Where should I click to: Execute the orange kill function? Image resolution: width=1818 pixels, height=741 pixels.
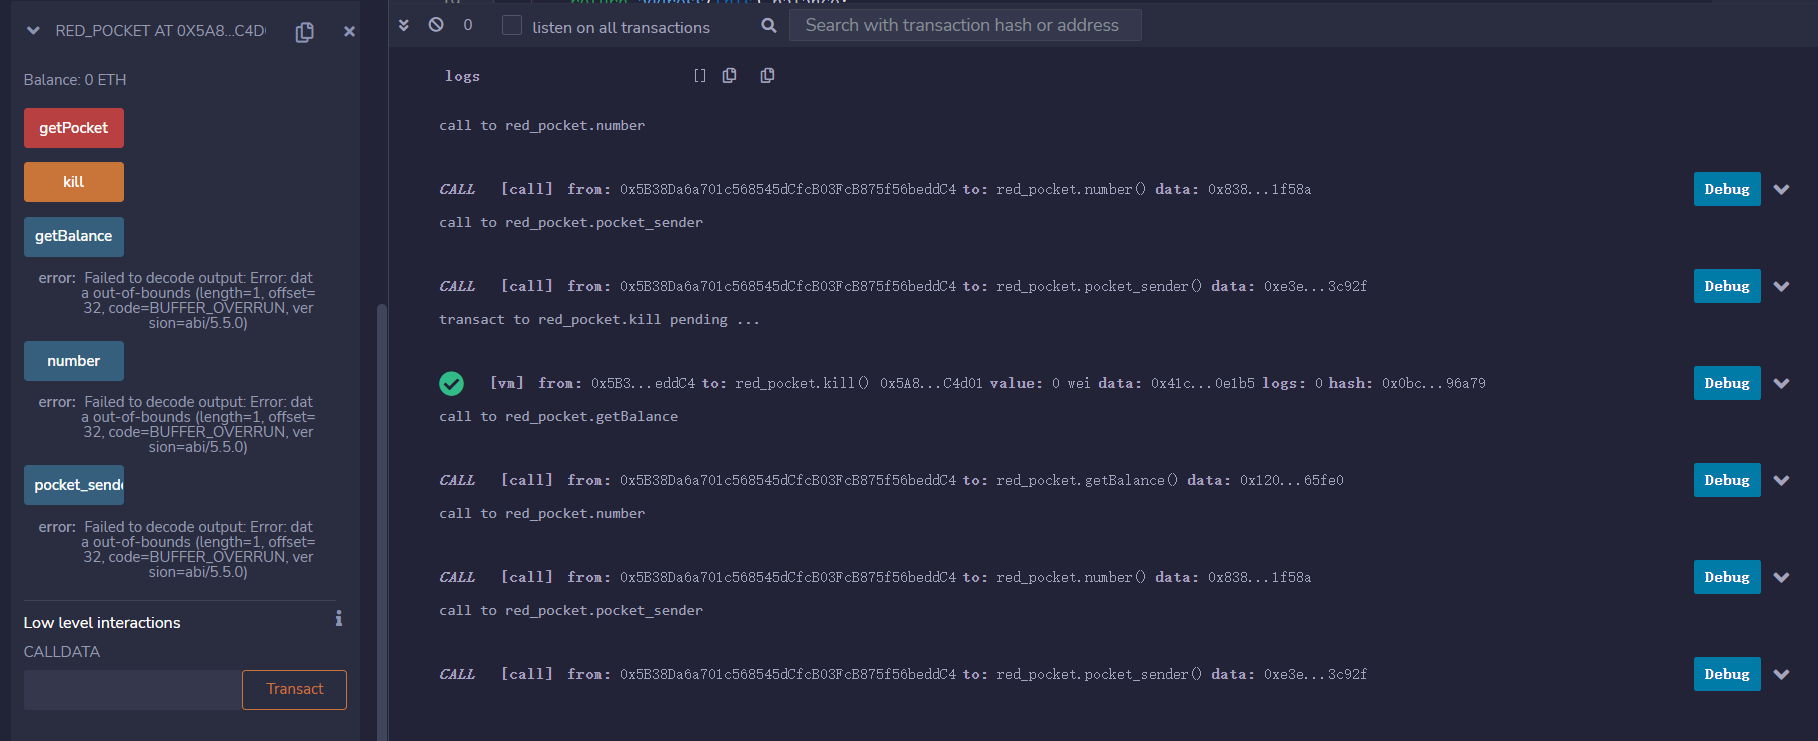pyautogui.click(x=74, y=182)
